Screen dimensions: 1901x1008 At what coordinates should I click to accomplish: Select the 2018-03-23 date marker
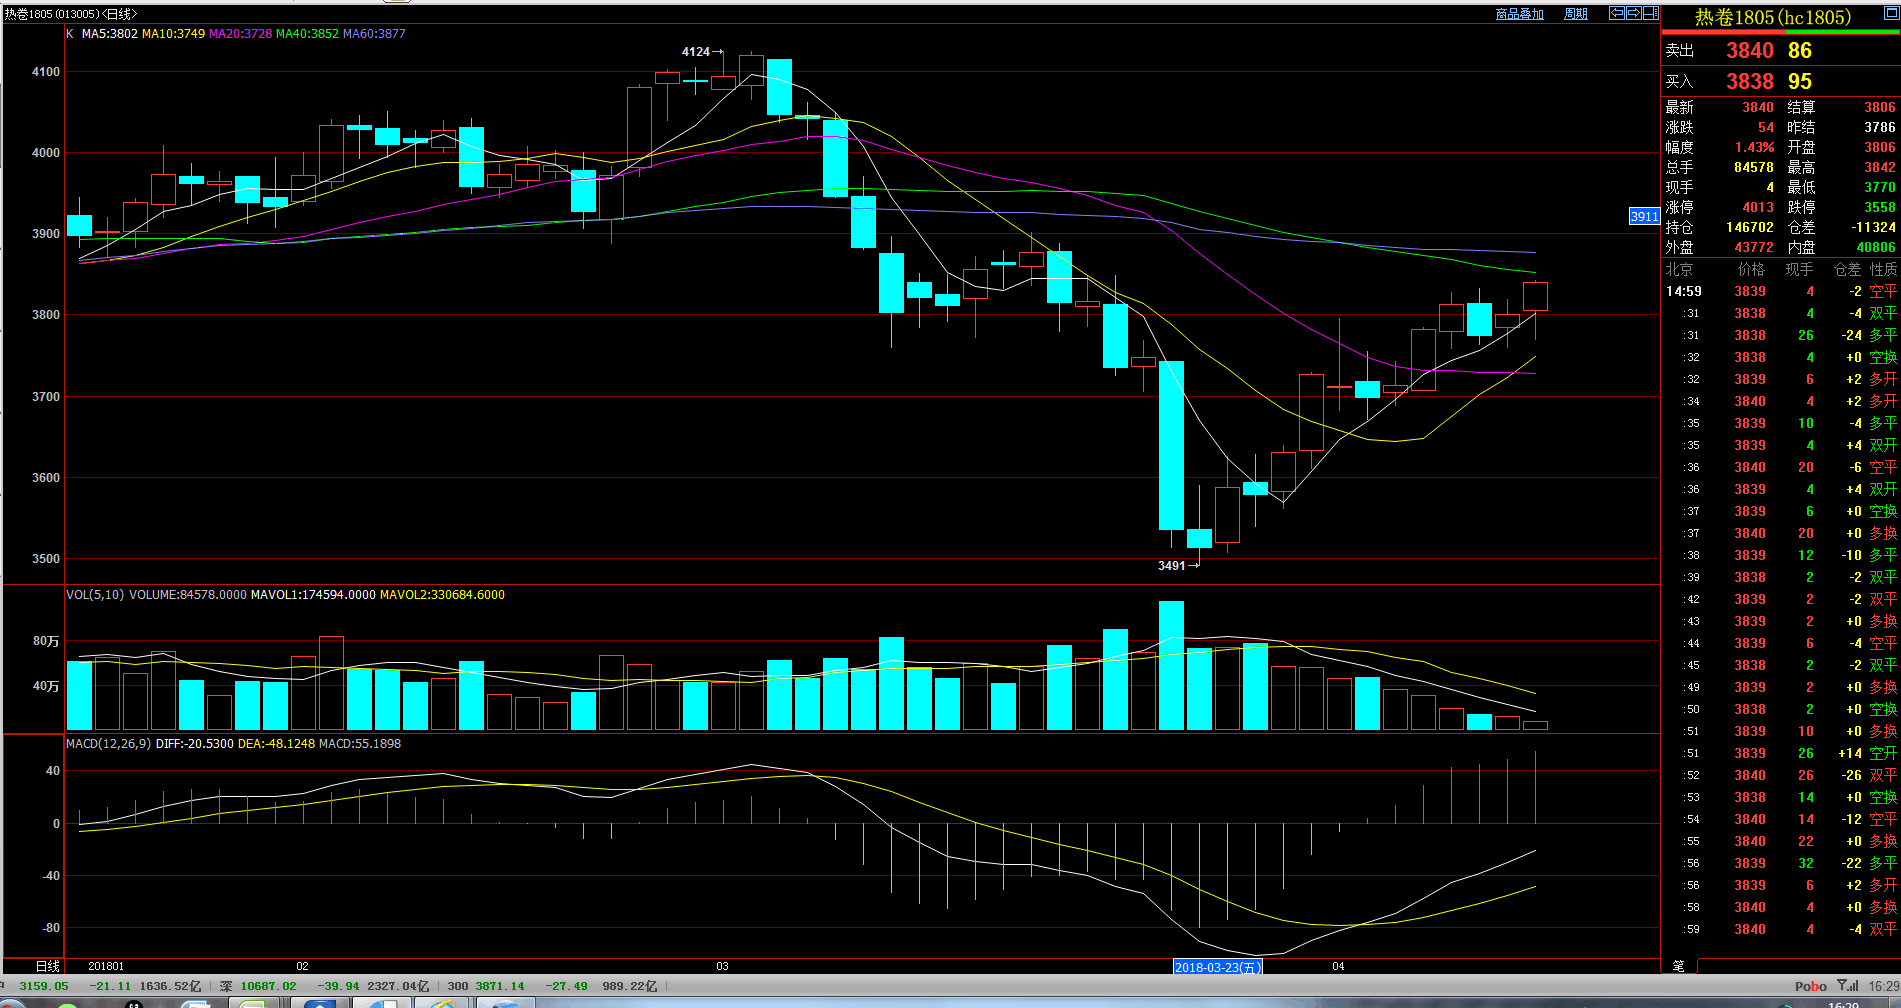pos(1217,967)
